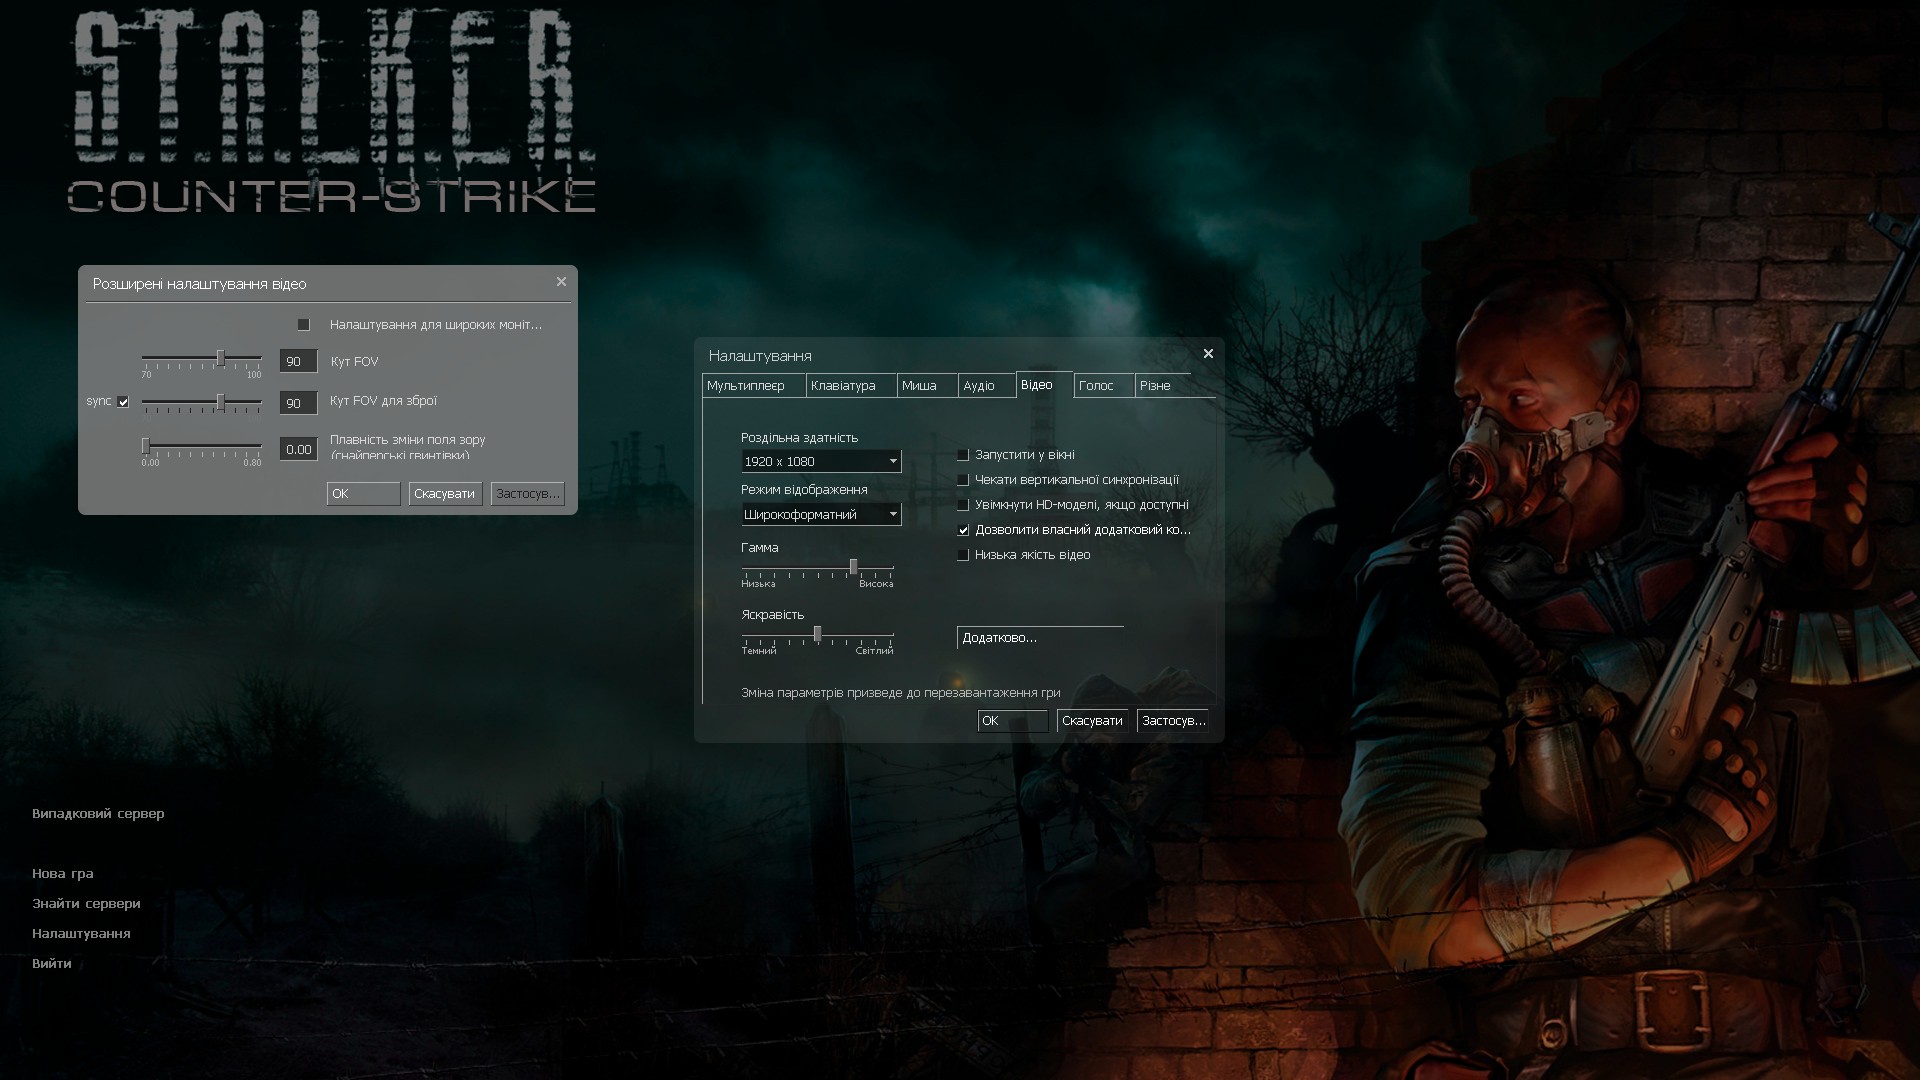Click the Кут FOV value field
The width and height of the screenshot is (1920, 1080).
click(298, 362)
